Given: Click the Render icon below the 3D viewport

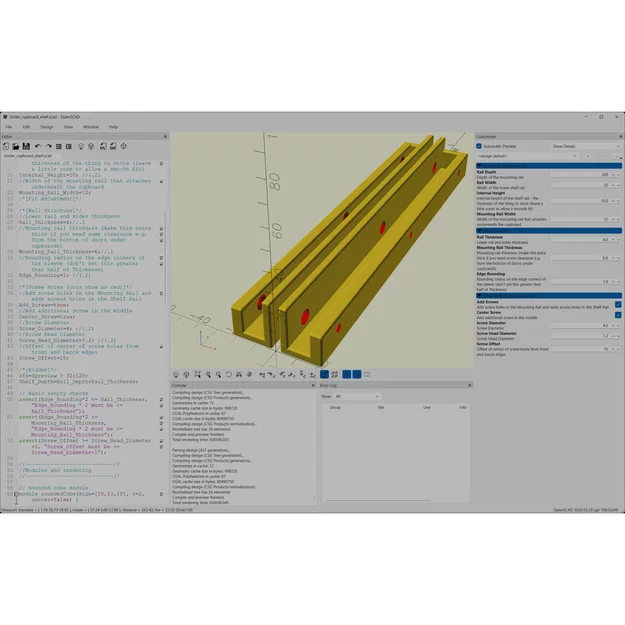Looking at the screenshot, I should [x=186, y=374].
